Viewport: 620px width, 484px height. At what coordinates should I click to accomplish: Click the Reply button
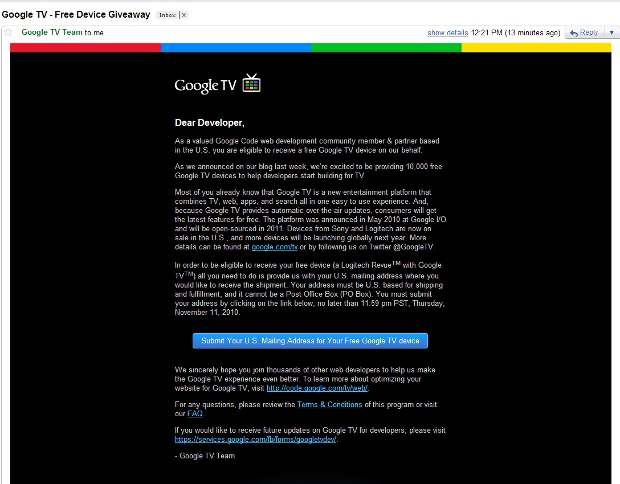click(584, 33)
